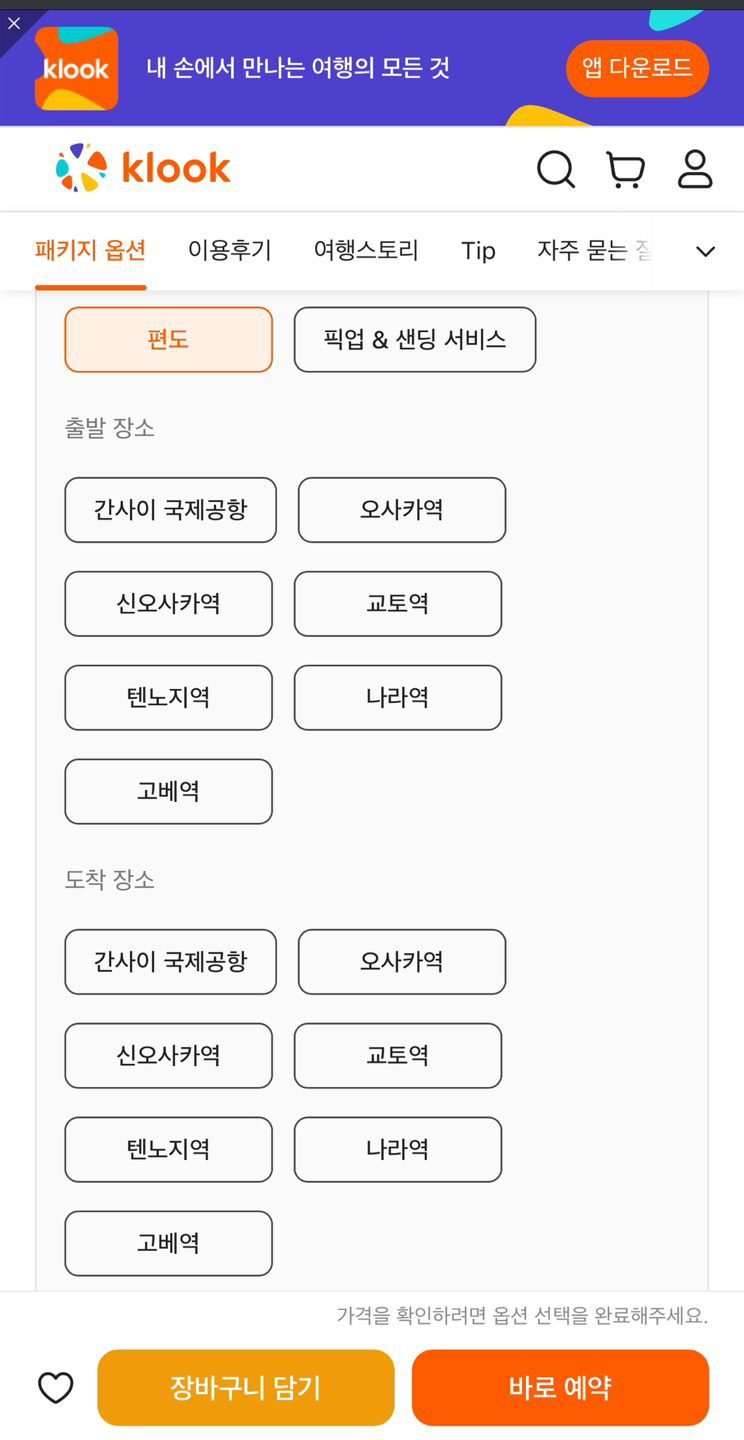Image resolution: width=744 pixels, height=1440 pixels.
Task: Select 픽업 & 샌딩 서비스 option
Action: tap(414, 340)
